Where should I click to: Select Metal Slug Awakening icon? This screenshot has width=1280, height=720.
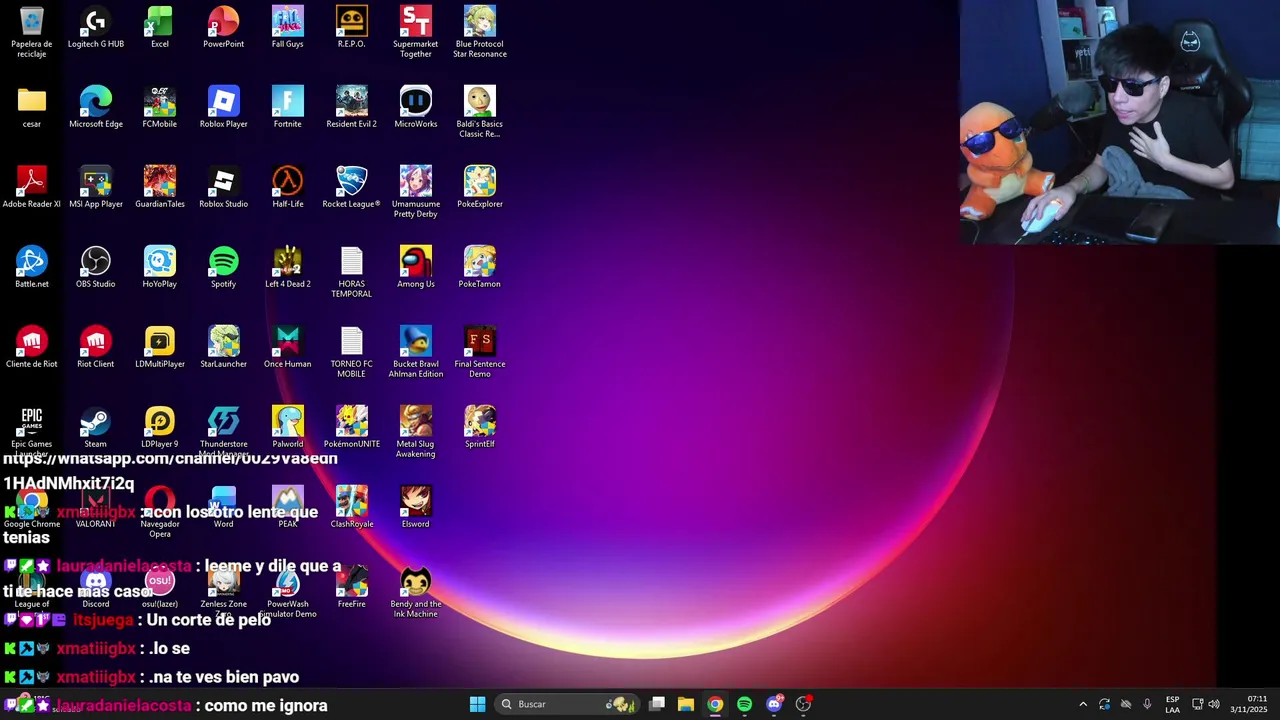point(416,432)
